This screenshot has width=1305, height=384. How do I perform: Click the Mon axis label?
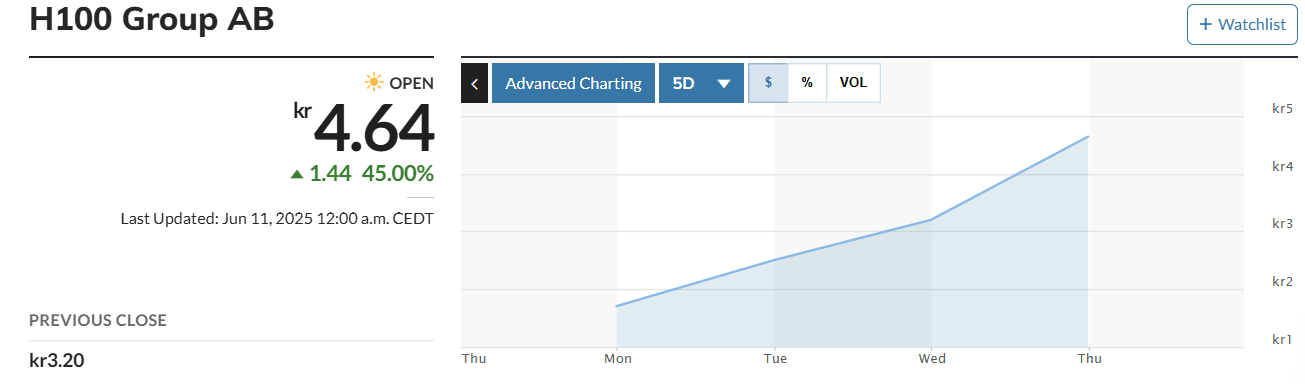tap(617, 358)
